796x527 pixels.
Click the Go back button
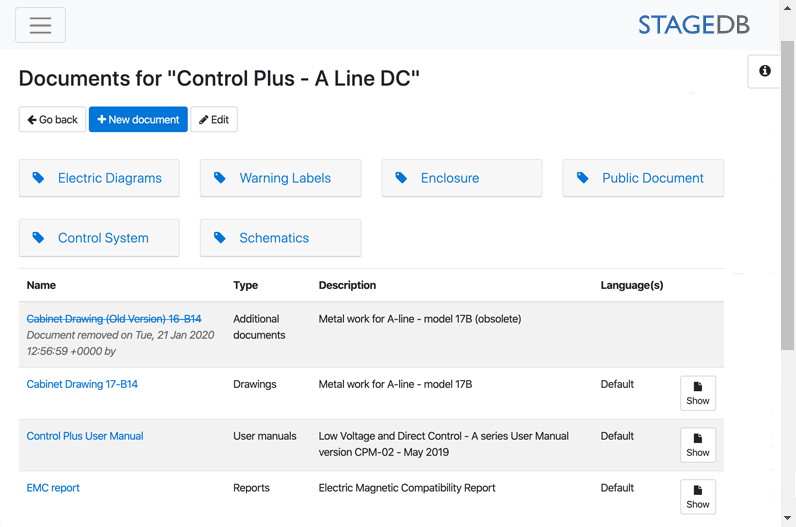[52, 119]
